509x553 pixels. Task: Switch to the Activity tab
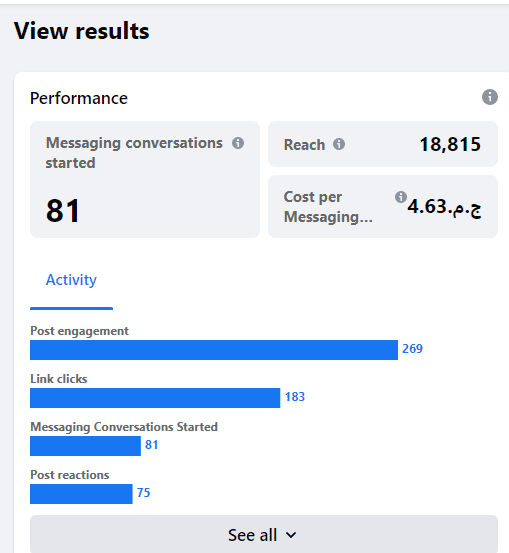tap(71, 280)
